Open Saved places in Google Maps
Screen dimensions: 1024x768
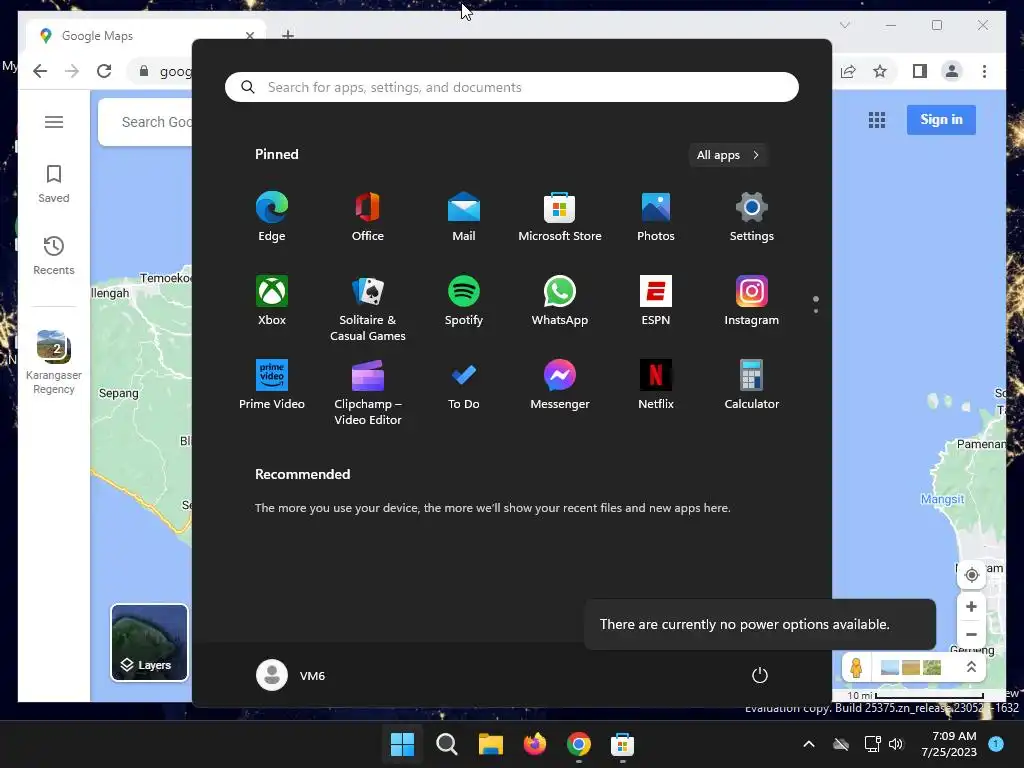pos(54,184)
